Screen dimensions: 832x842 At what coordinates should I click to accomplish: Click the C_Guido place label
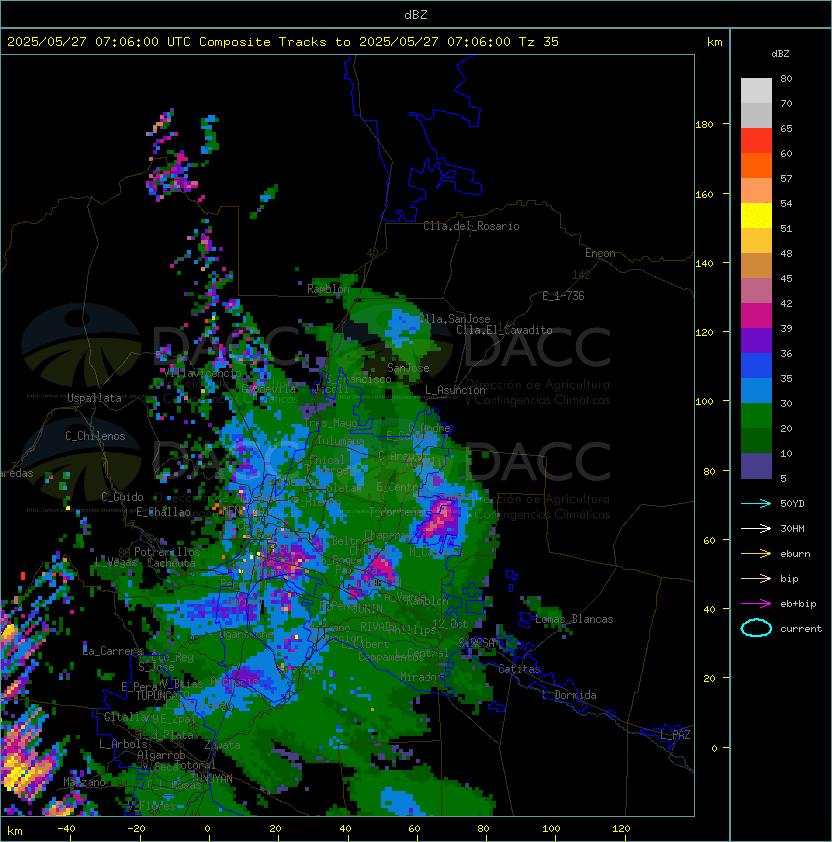(122, 497)
